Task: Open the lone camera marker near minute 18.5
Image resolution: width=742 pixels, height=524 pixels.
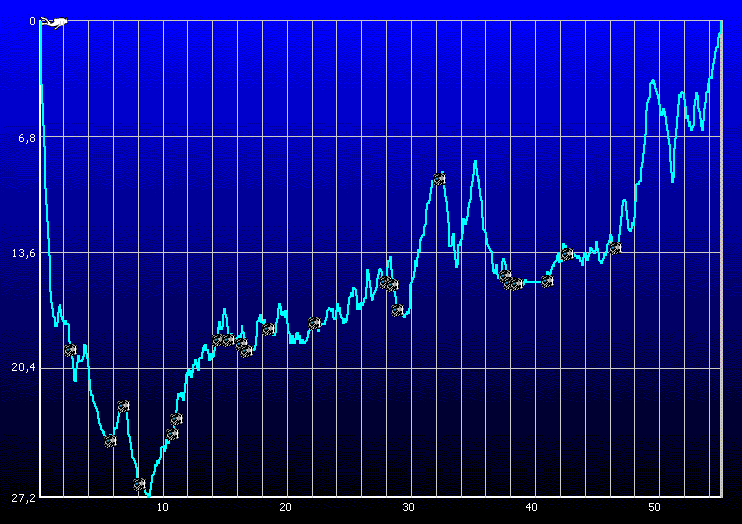Action: pyautogui.click(x=269, y=329)
